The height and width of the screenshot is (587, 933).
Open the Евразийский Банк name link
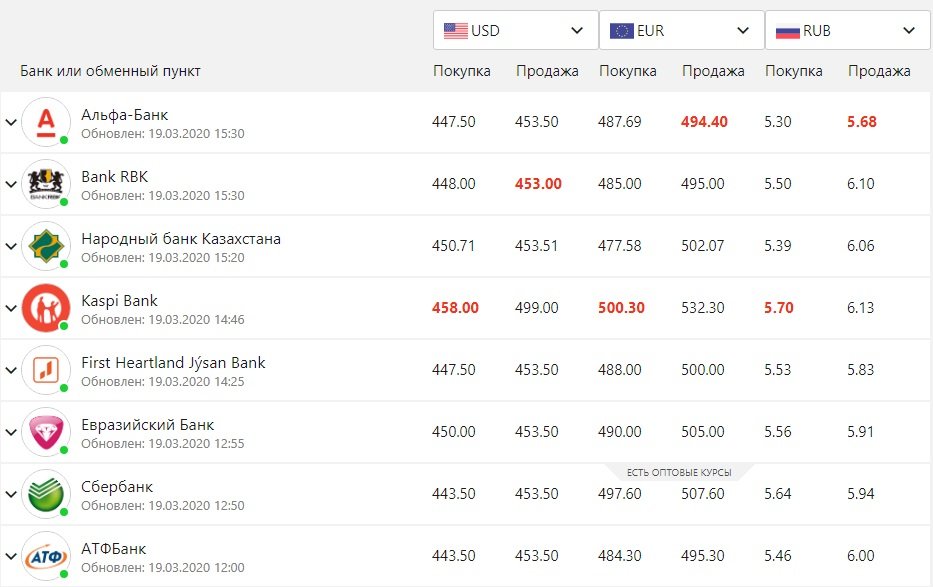tap(148, 425)
